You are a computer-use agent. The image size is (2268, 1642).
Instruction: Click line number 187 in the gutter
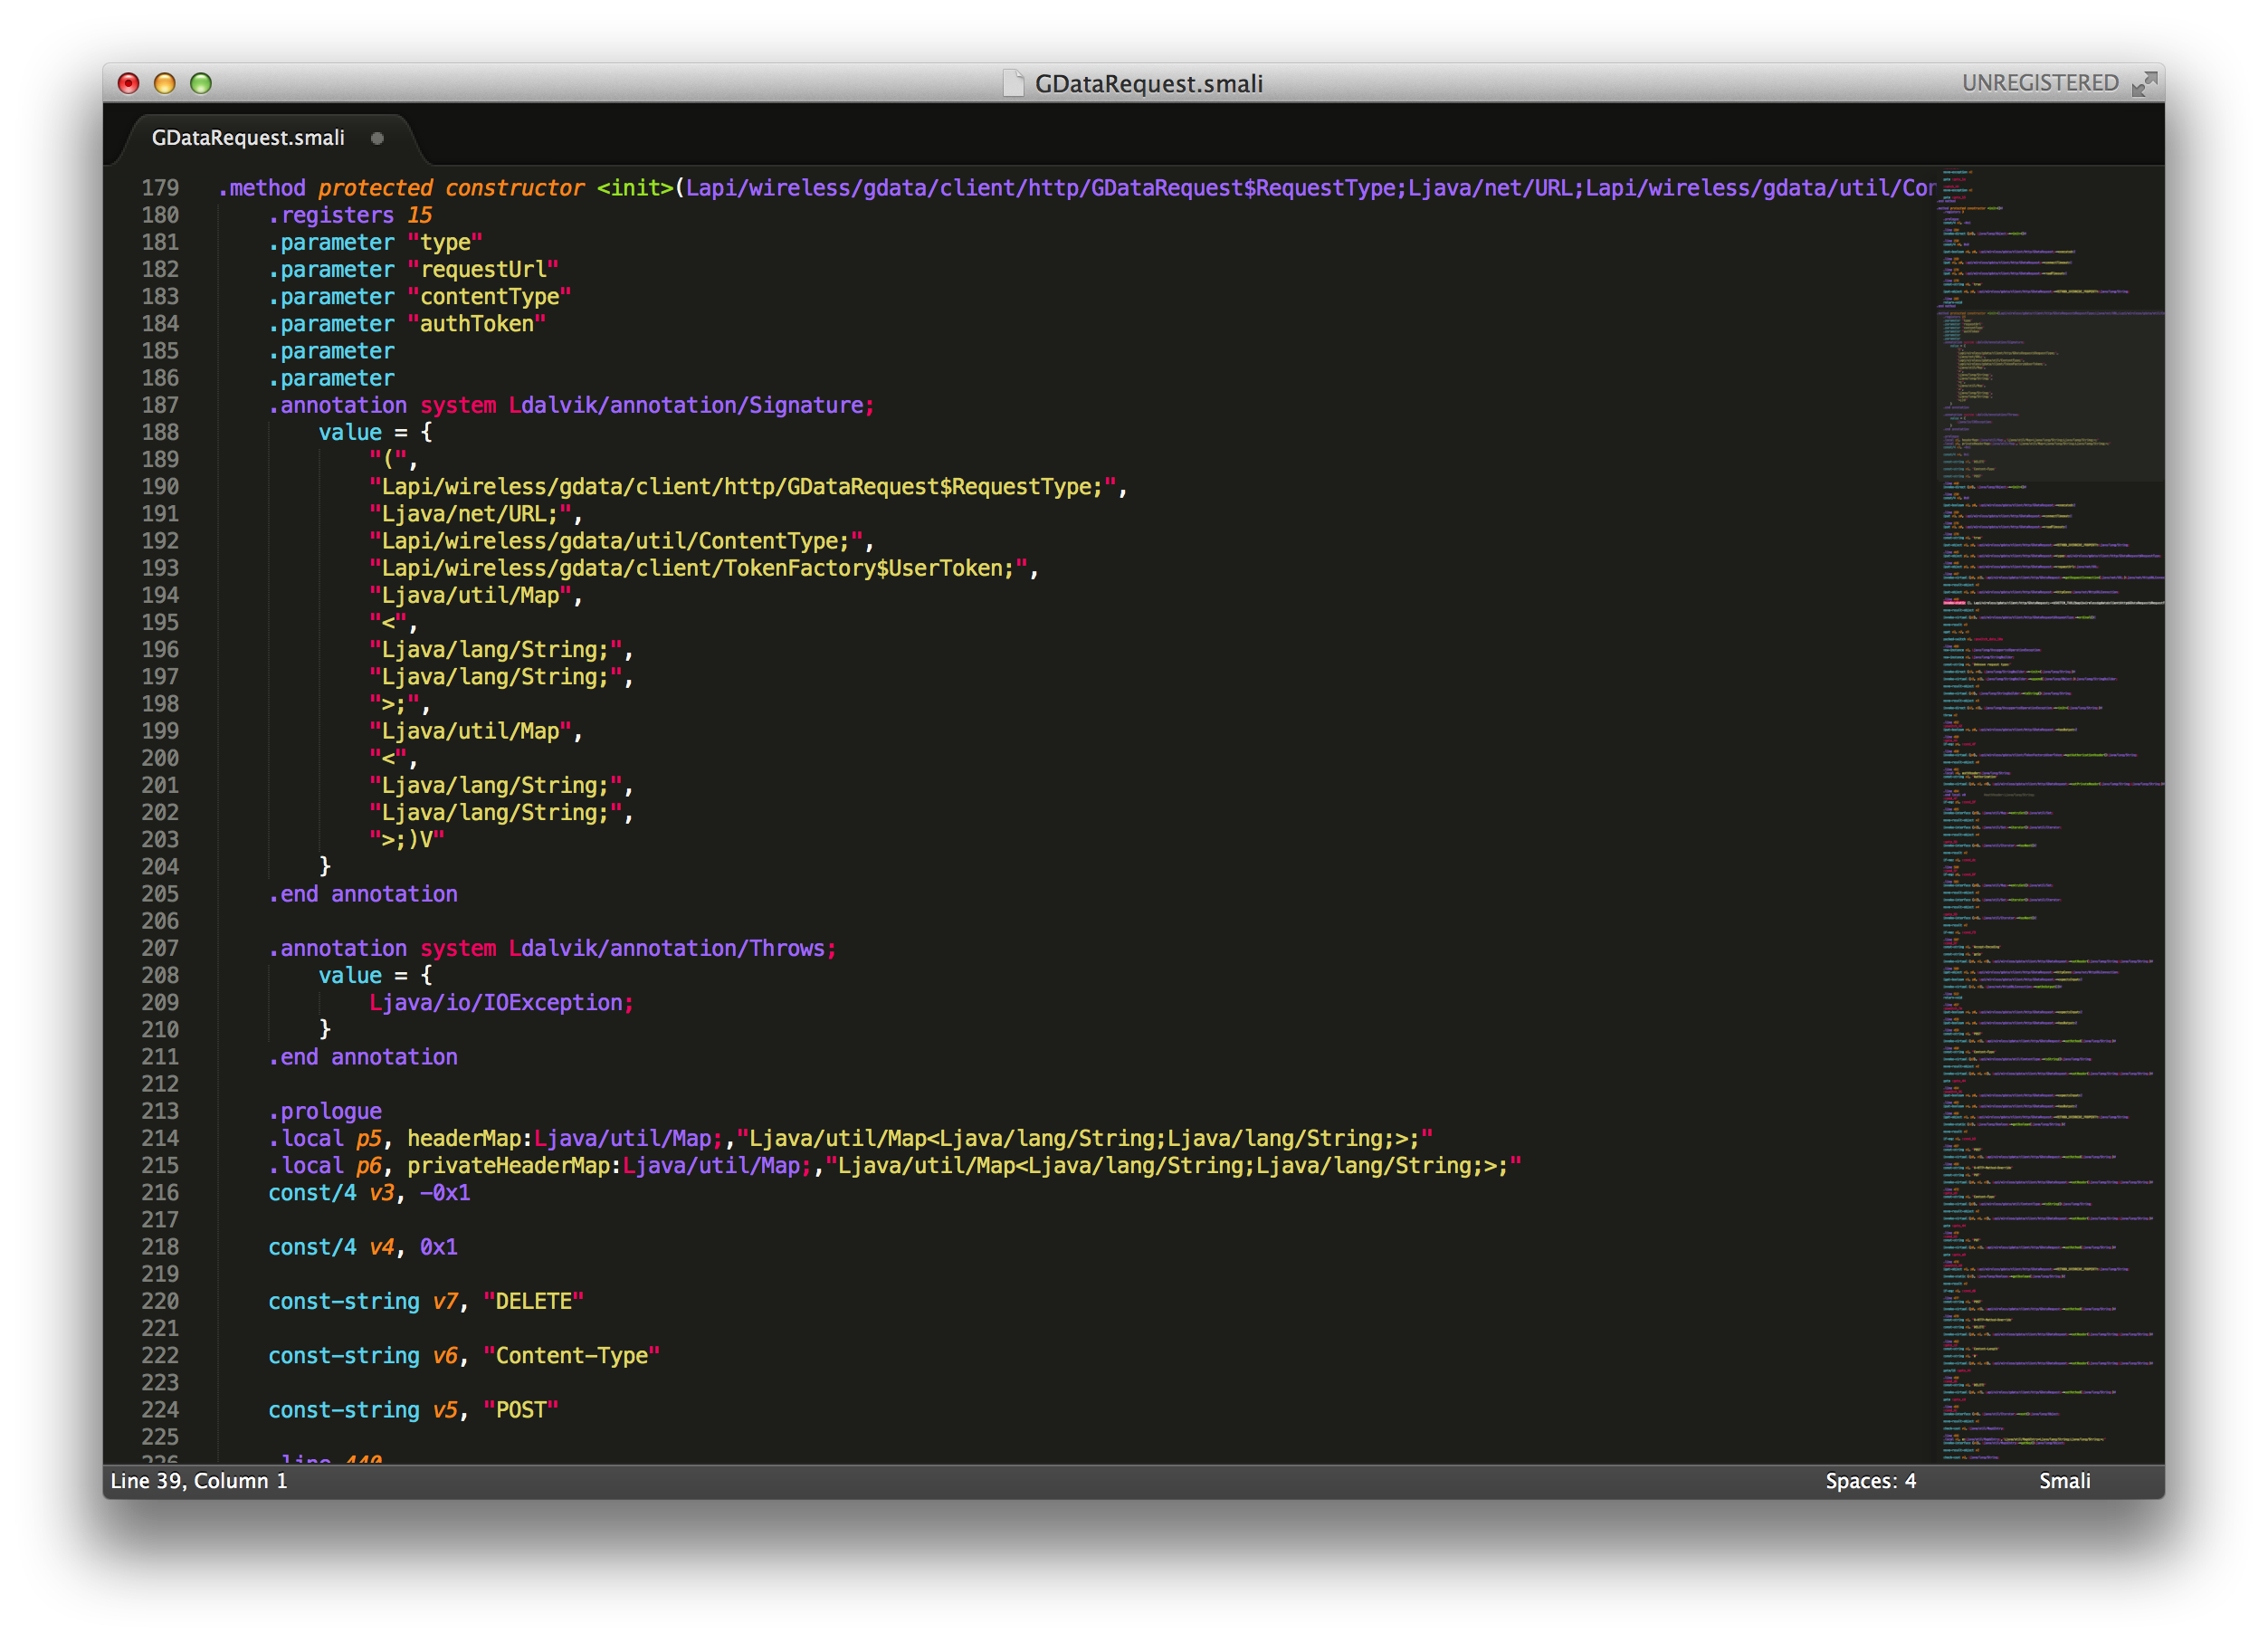160,405
